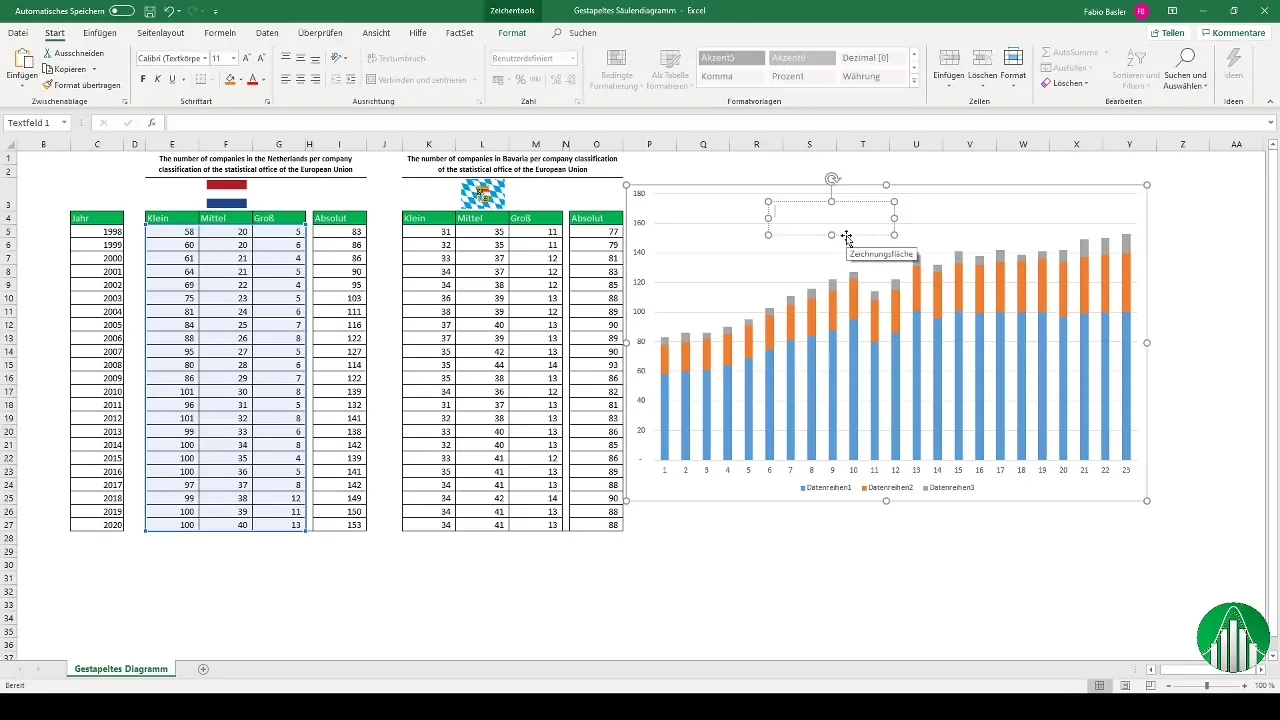Screen dimensions: 1280x720
Task: Center text horizontally
Action: coord(300,79)
